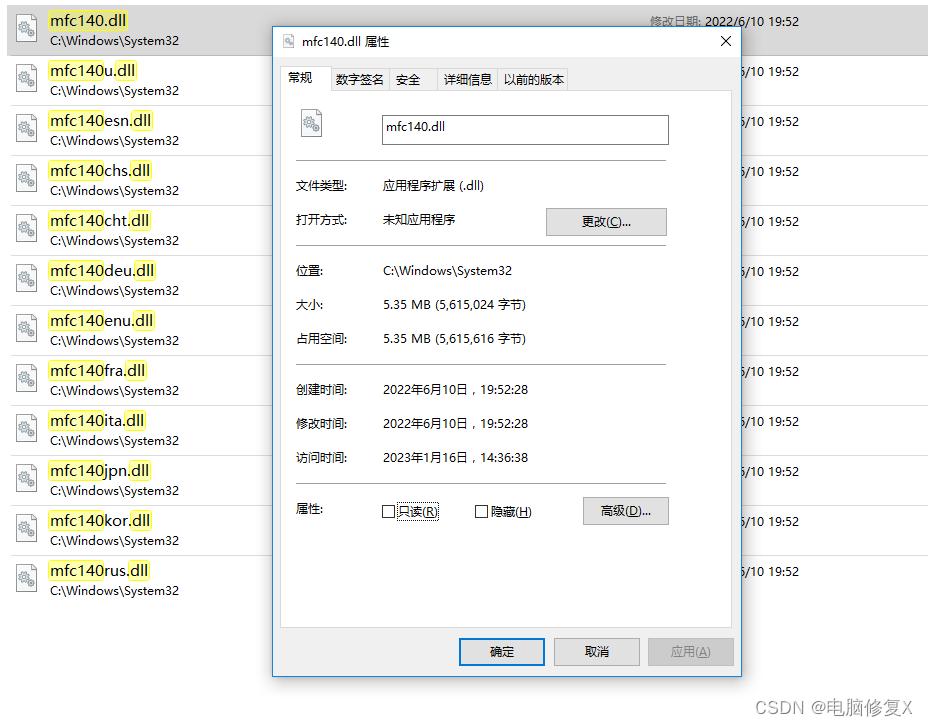Select mfc140u.dll file name in list
This screenshot has height=726, width=928.
[x=92, y=70]
